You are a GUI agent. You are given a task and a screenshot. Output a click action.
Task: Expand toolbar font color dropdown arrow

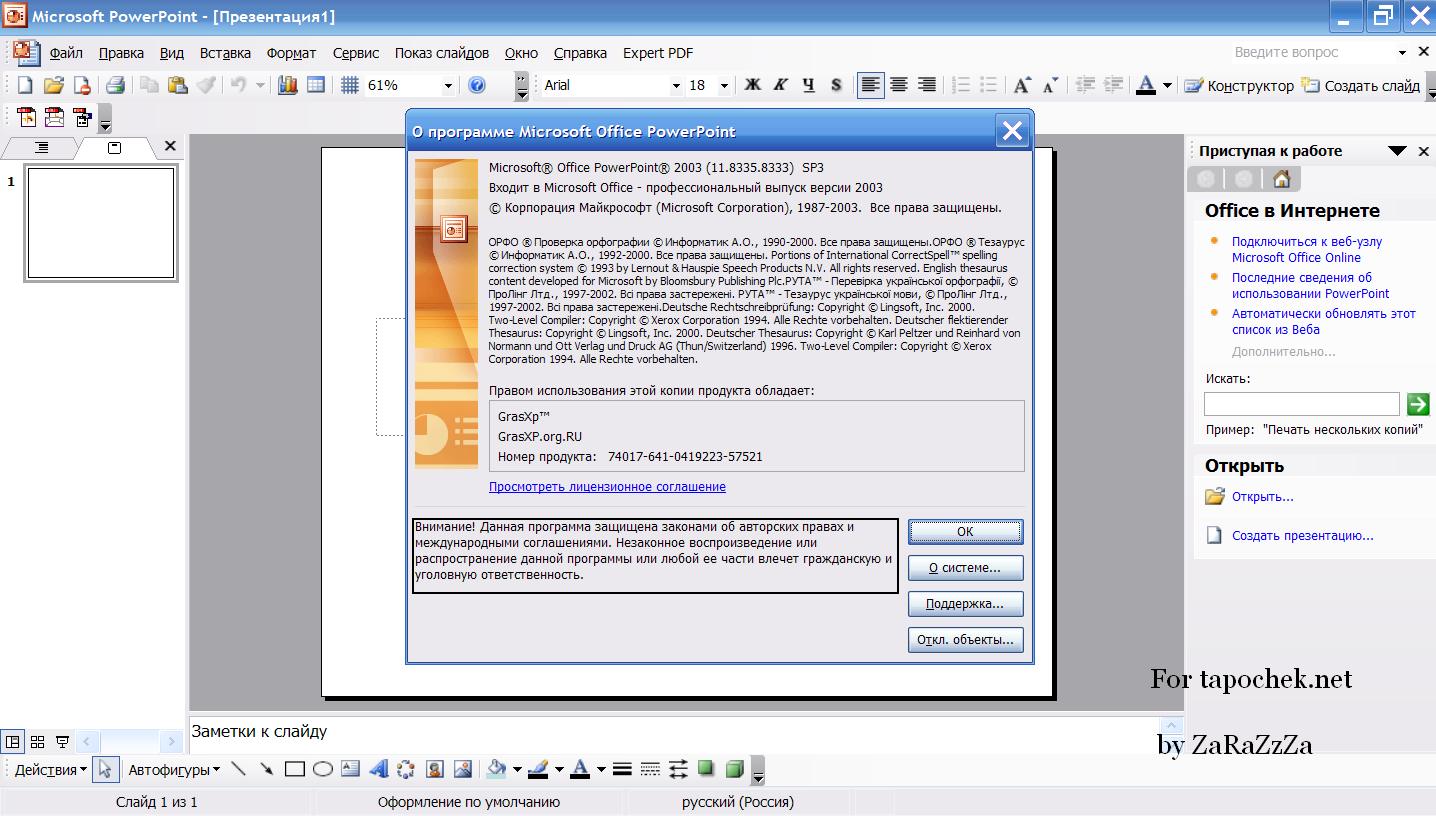click(x=1167, y=86)
